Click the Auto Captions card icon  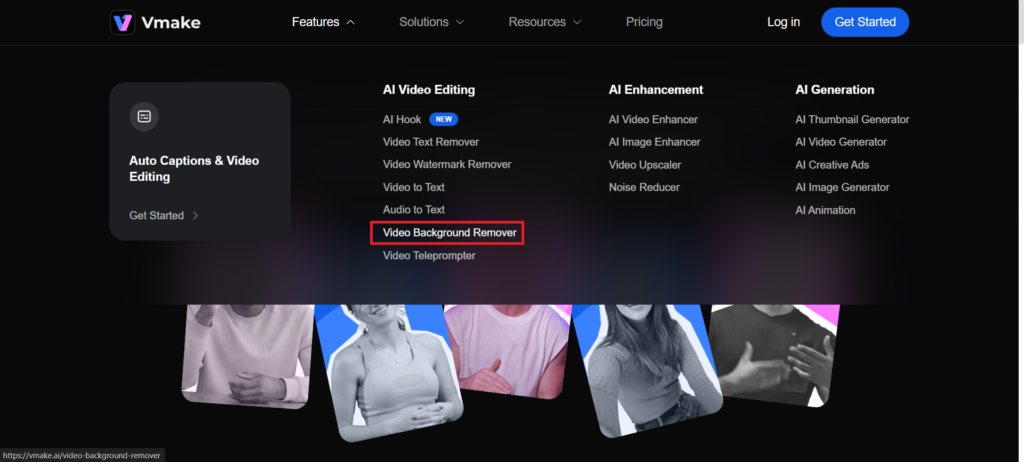(144, 117)
